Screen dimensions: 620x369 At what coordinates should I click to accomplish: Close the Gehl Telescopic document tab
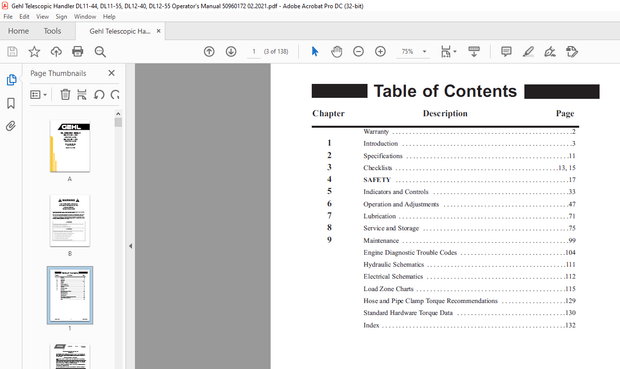(x=159, y=31)
